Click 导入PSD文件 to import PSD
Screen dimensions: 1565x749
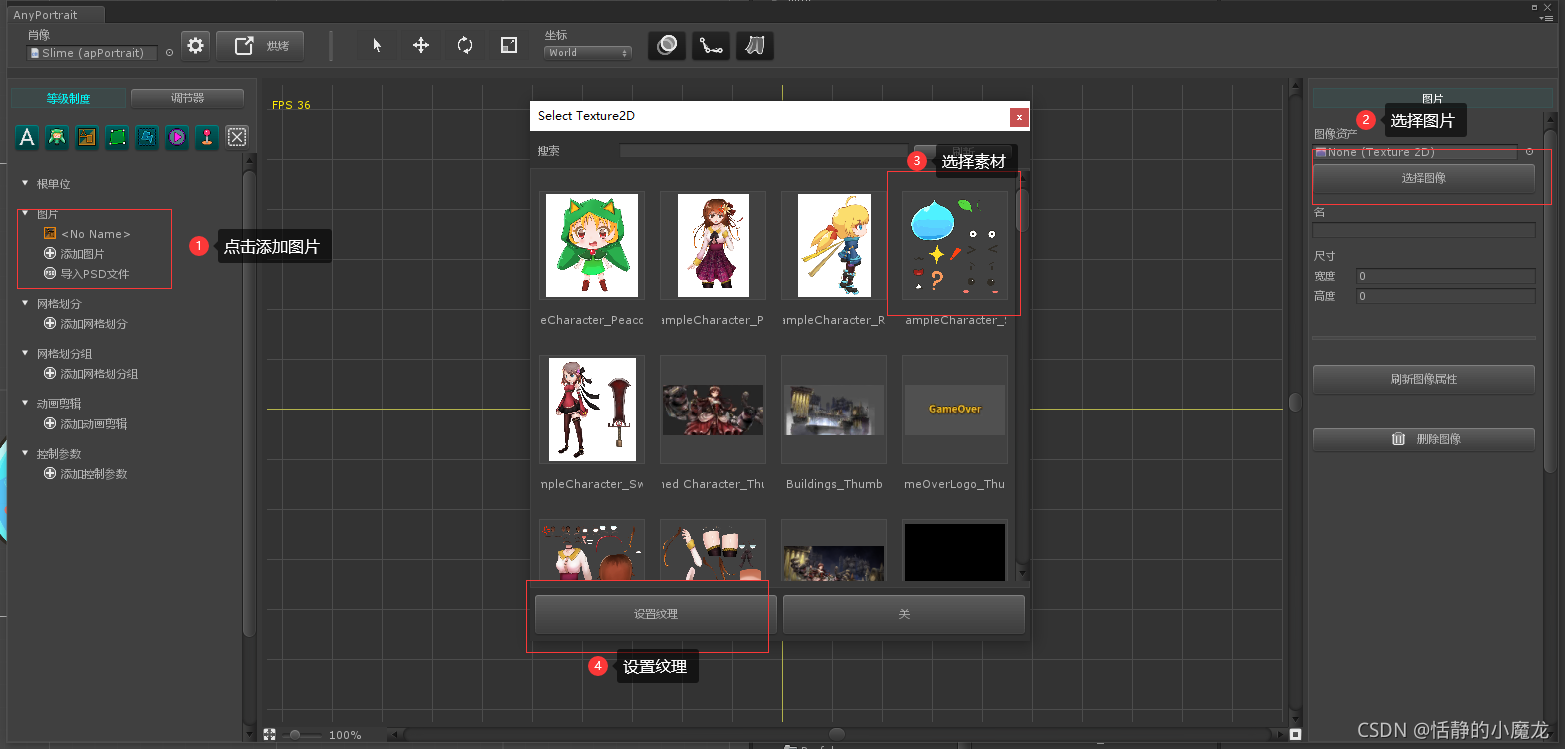(86, 274)
